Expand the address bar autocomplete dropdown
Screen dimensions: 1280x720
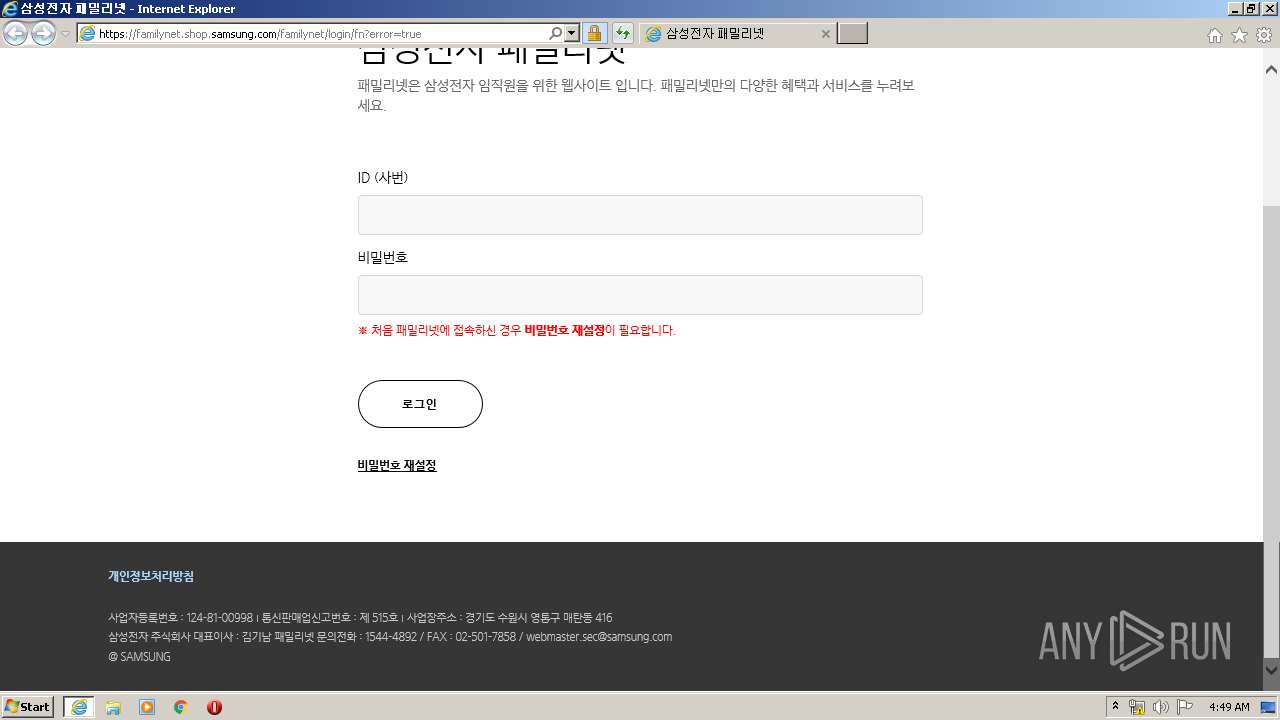point(572,34)
